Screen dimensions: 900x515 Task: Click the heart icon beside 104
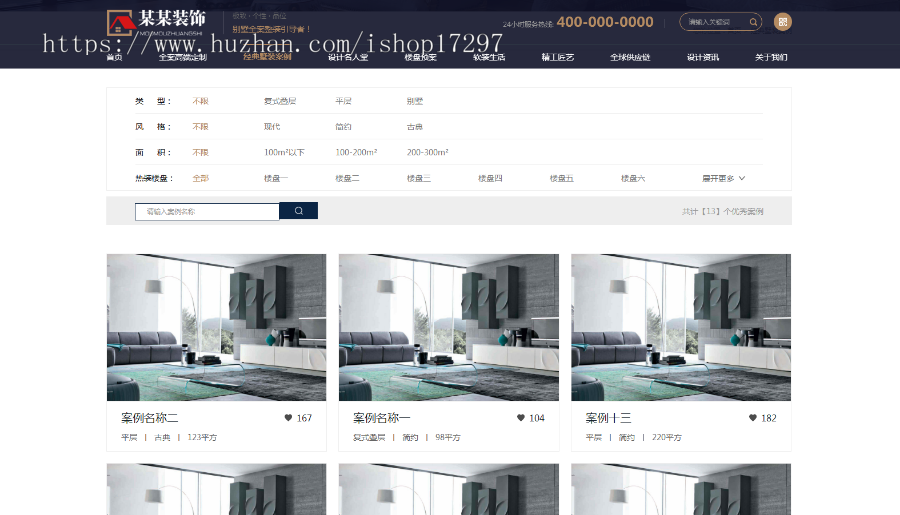coord(521,418)
